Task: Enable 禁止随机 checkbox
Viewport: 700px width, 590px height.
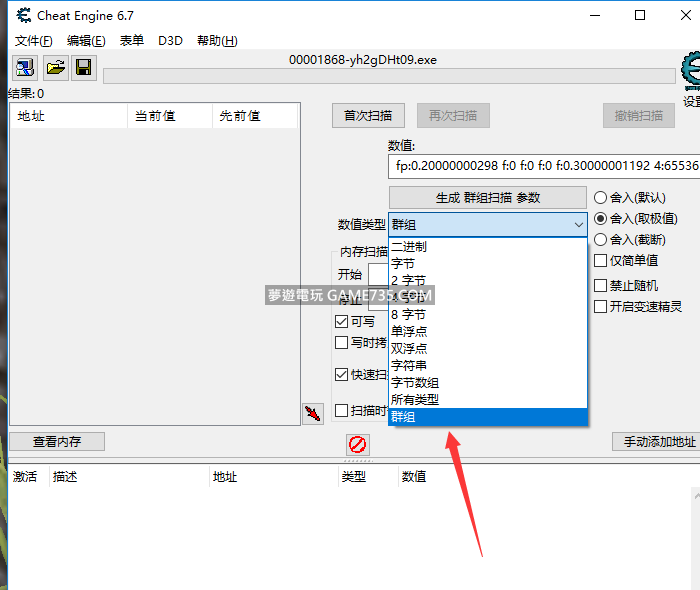Action: tap(600, 286)
